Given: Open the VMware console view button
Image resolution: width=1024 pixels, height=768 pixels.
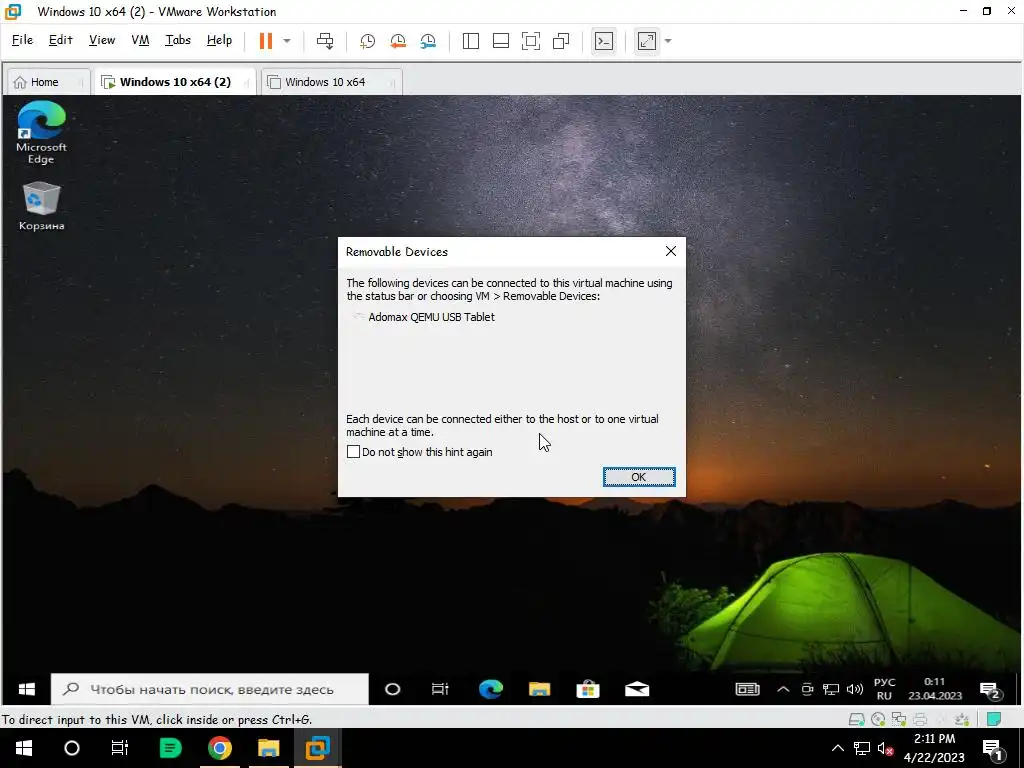Looking at the screenshot, I should point(604,41).
